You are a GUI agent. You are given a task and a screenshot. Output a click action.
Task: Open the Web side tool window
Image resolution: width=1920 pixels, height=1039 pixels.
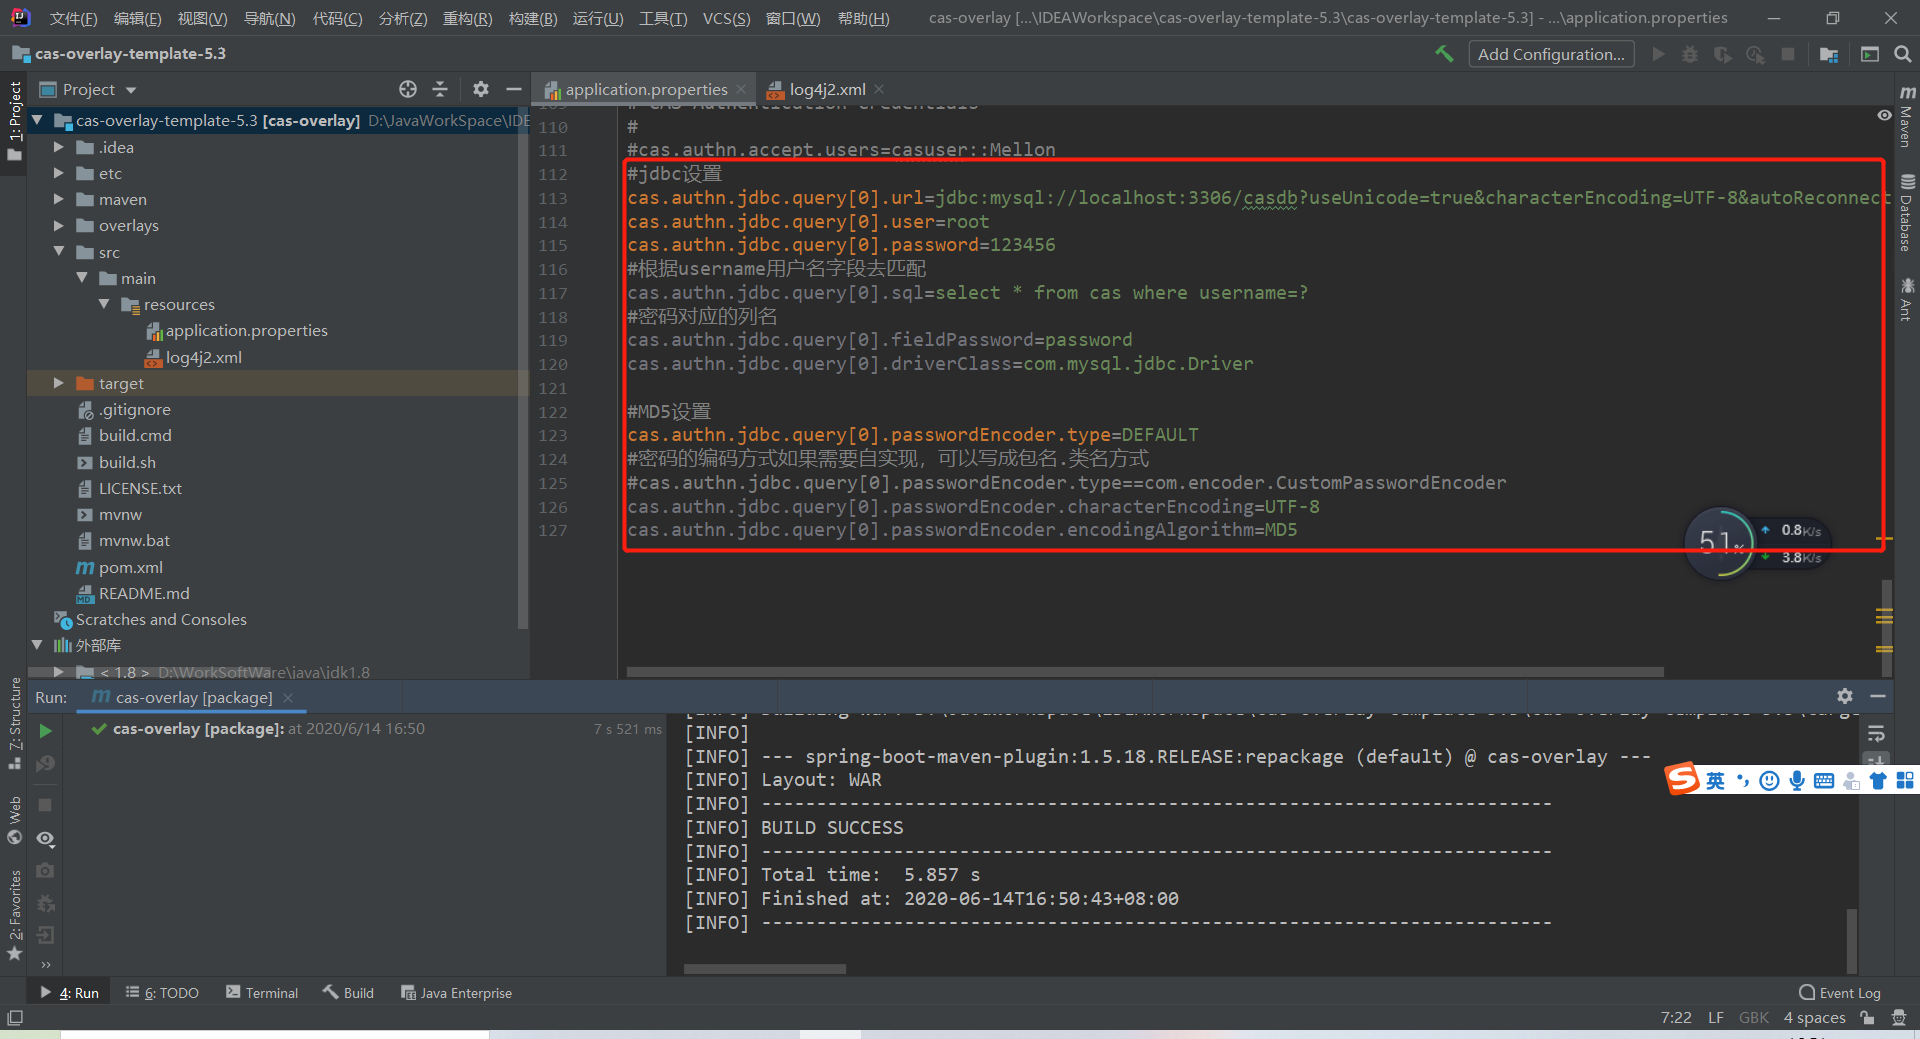[x=14, y=820]
